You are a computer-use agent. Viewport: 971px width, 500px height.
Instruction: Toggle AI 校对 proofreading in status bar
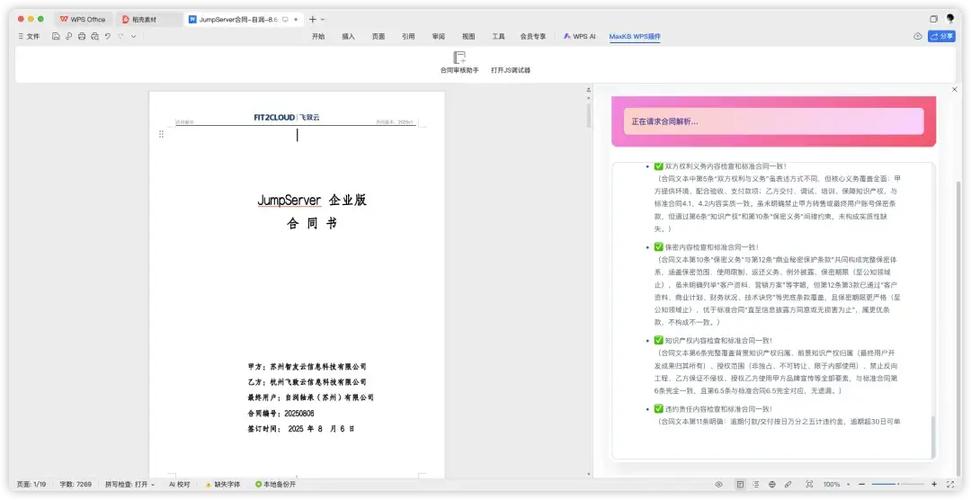[180, 485]
